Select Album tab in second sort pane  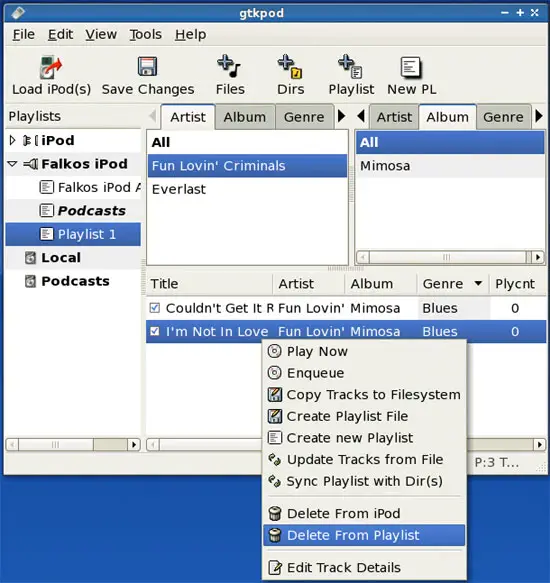pos(447,117)
